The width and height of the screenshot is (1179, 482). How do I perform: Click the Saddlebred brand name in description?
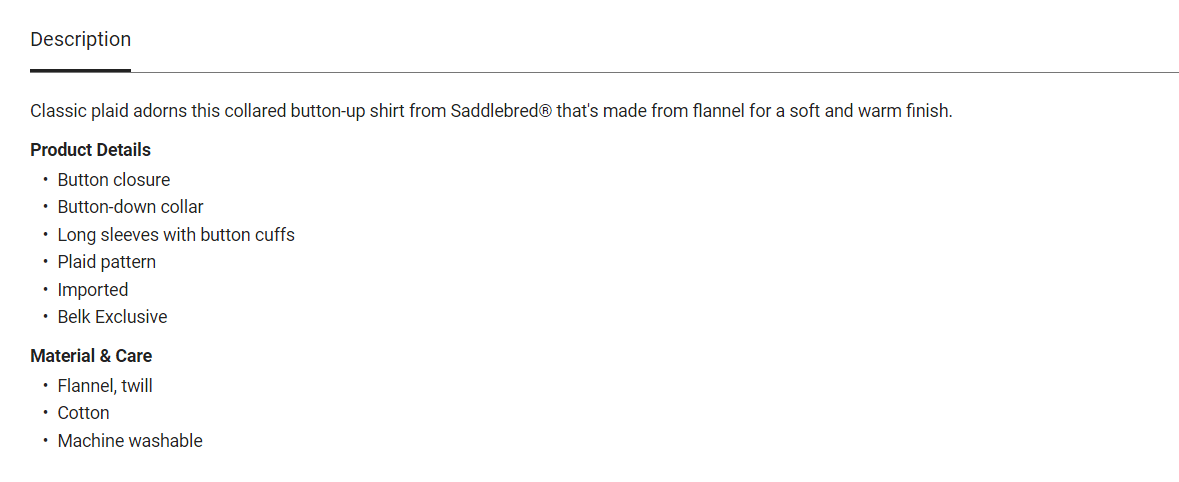494,111
